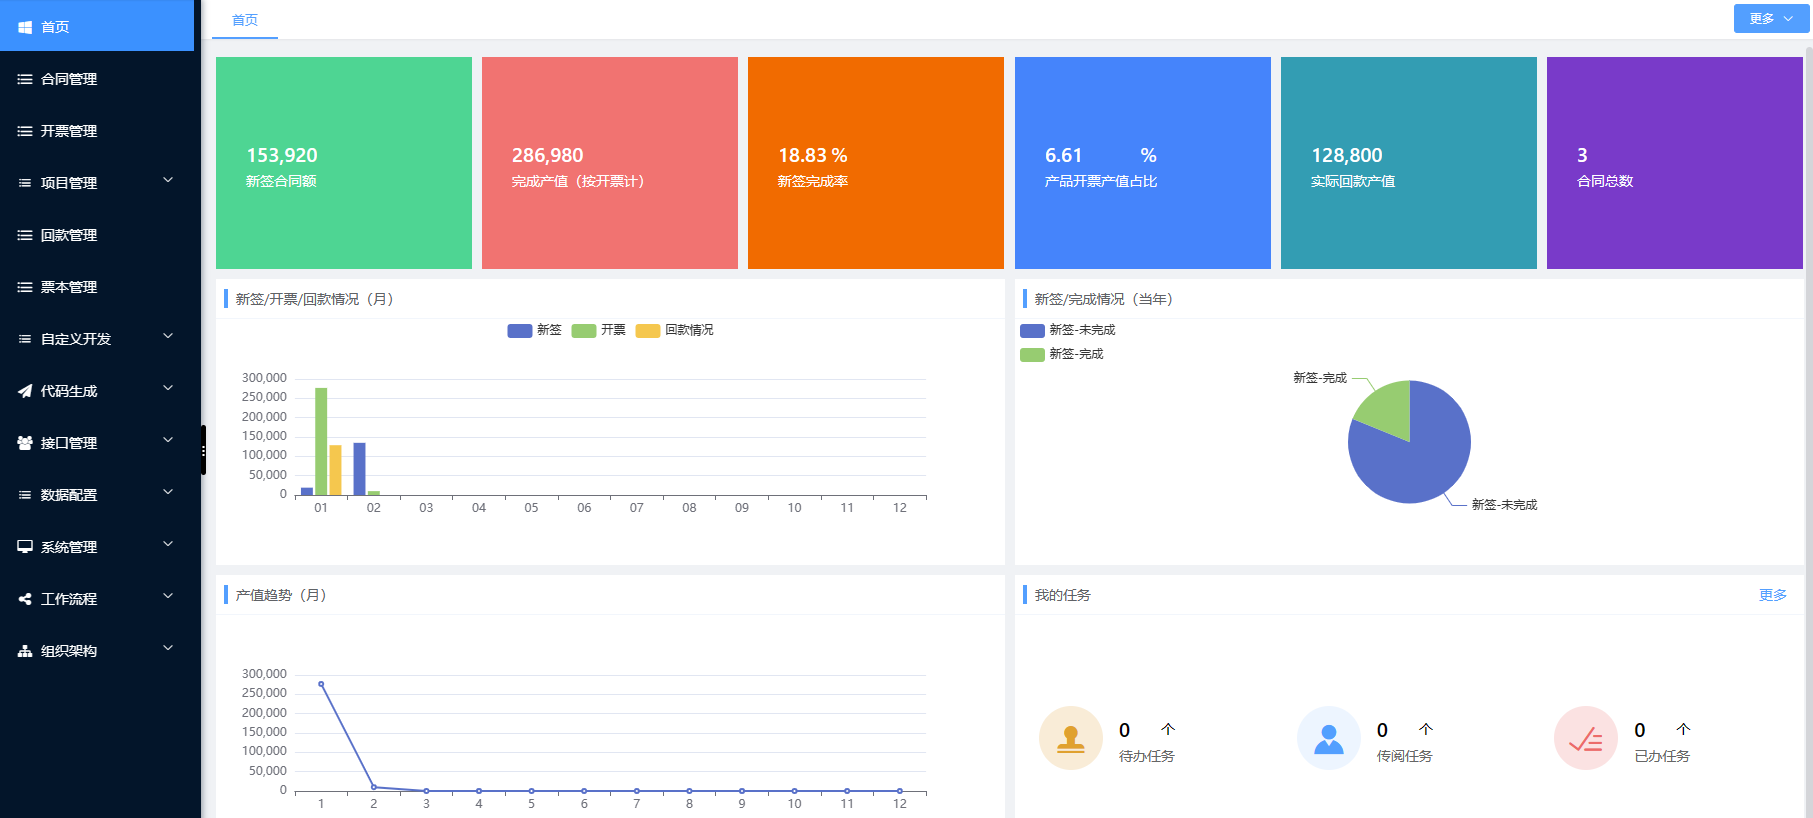Click the 工作流程 share icon
The width and height of the screenshot is (1813, 818).
click(x=25, y=599)
